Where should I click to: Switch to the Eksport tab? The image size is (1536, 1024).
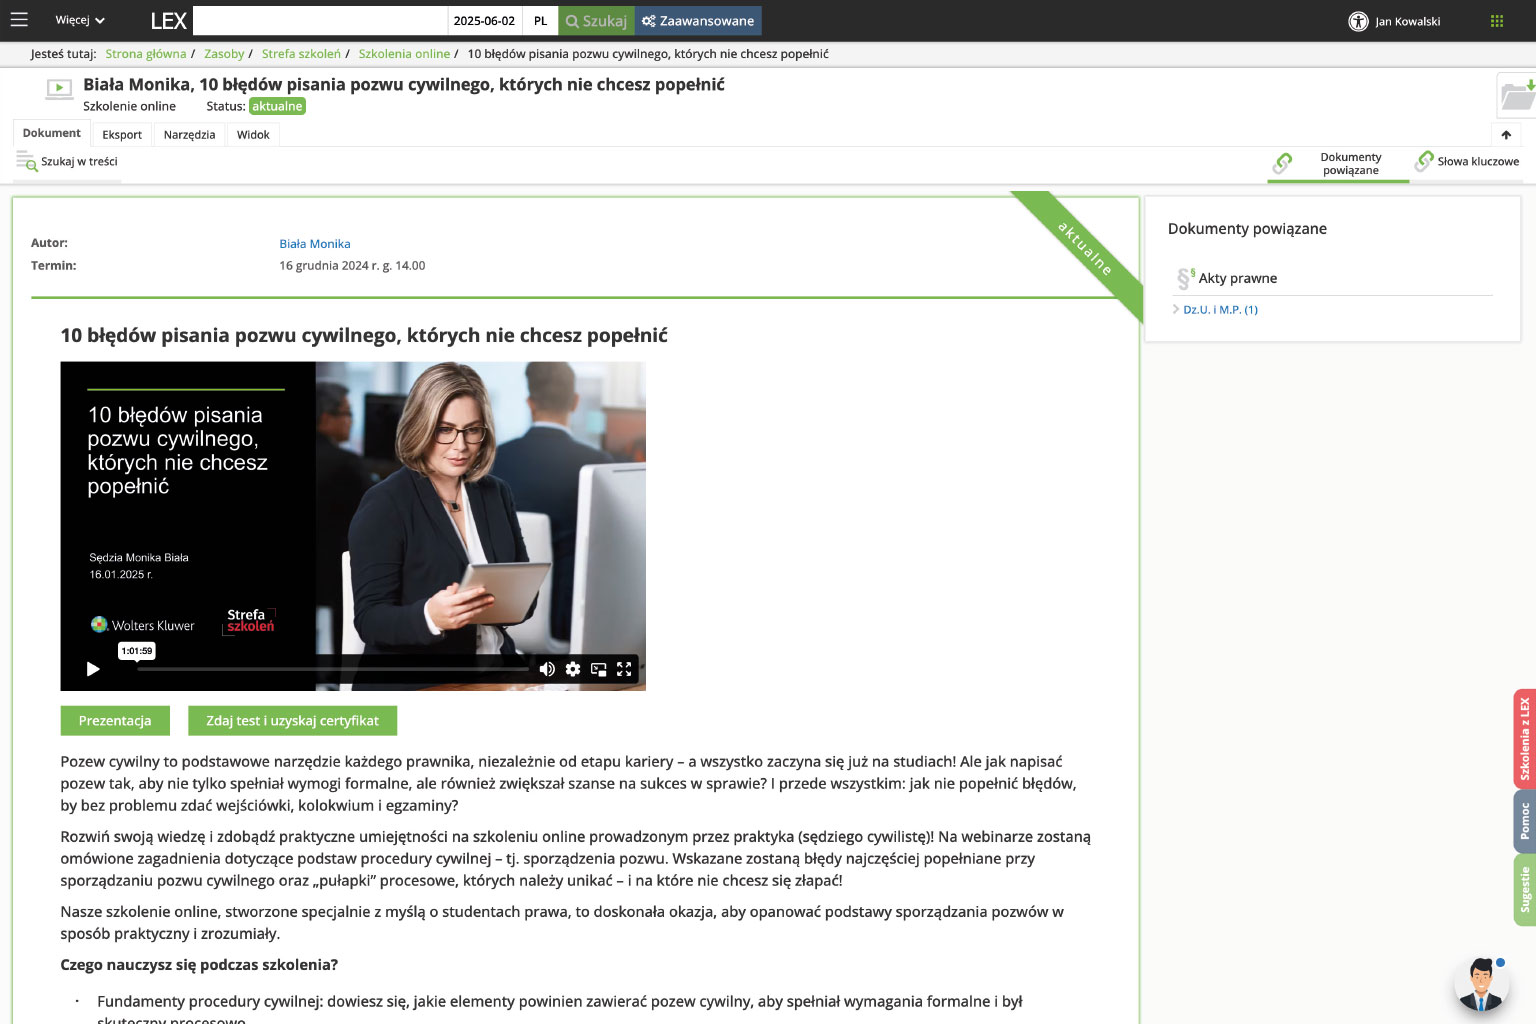[x=122, y=135]
